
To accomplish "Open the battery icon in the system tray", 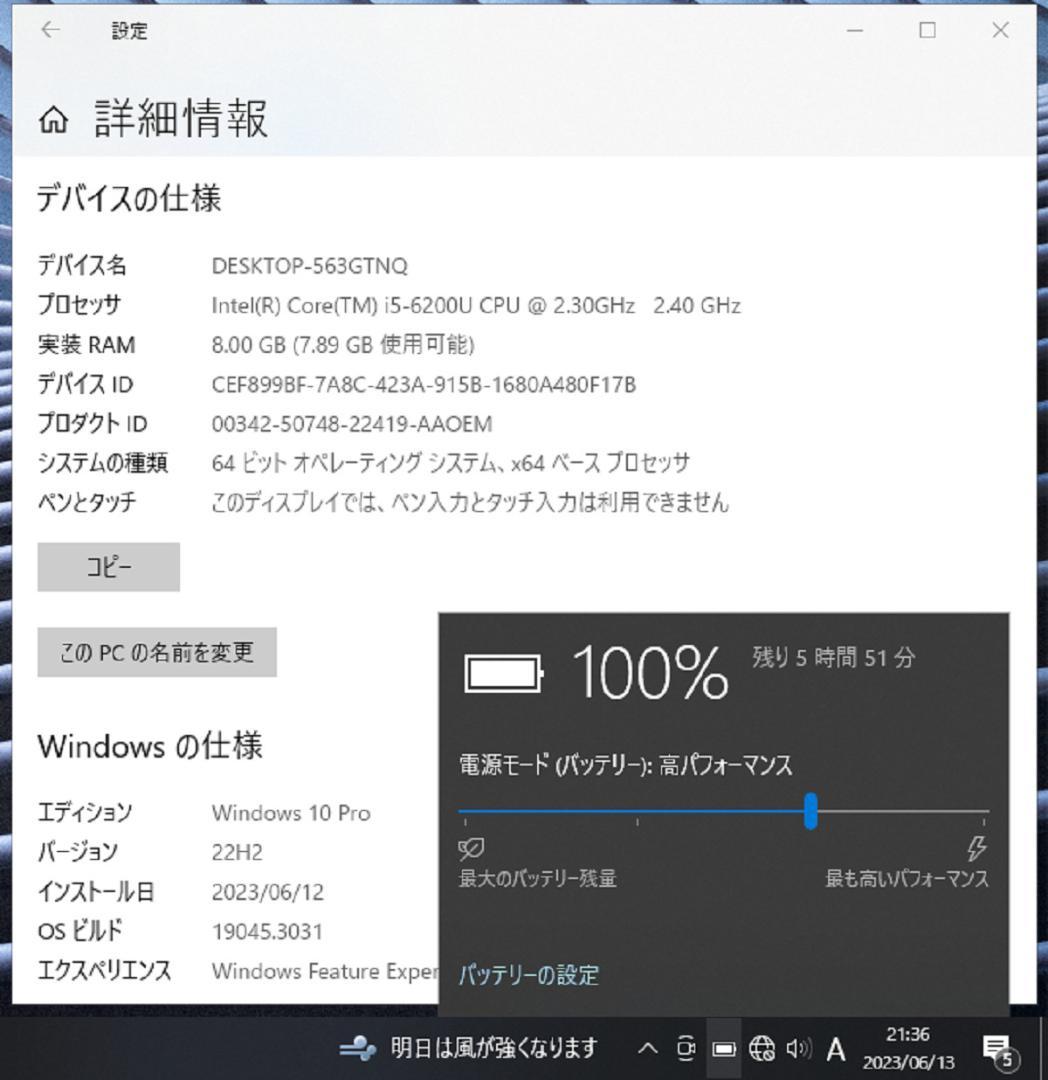I will pos(722,1049).
